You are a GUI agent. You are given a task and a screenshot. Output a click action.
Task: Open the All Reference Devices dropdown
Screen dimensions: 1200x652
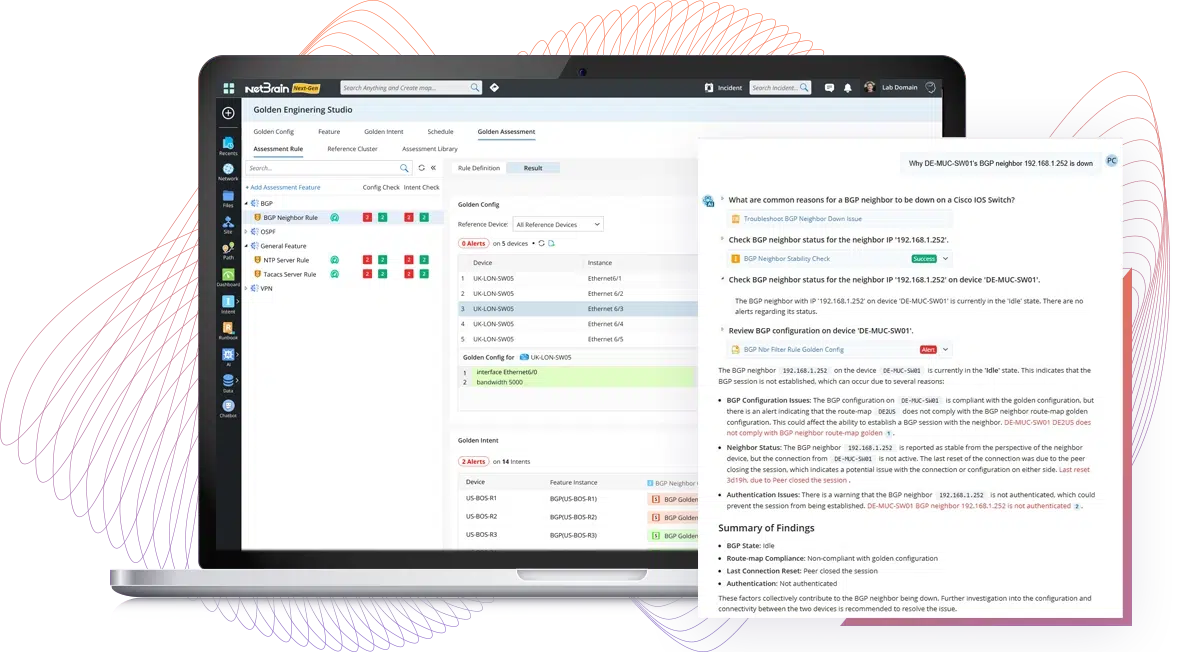coord(558,224)
